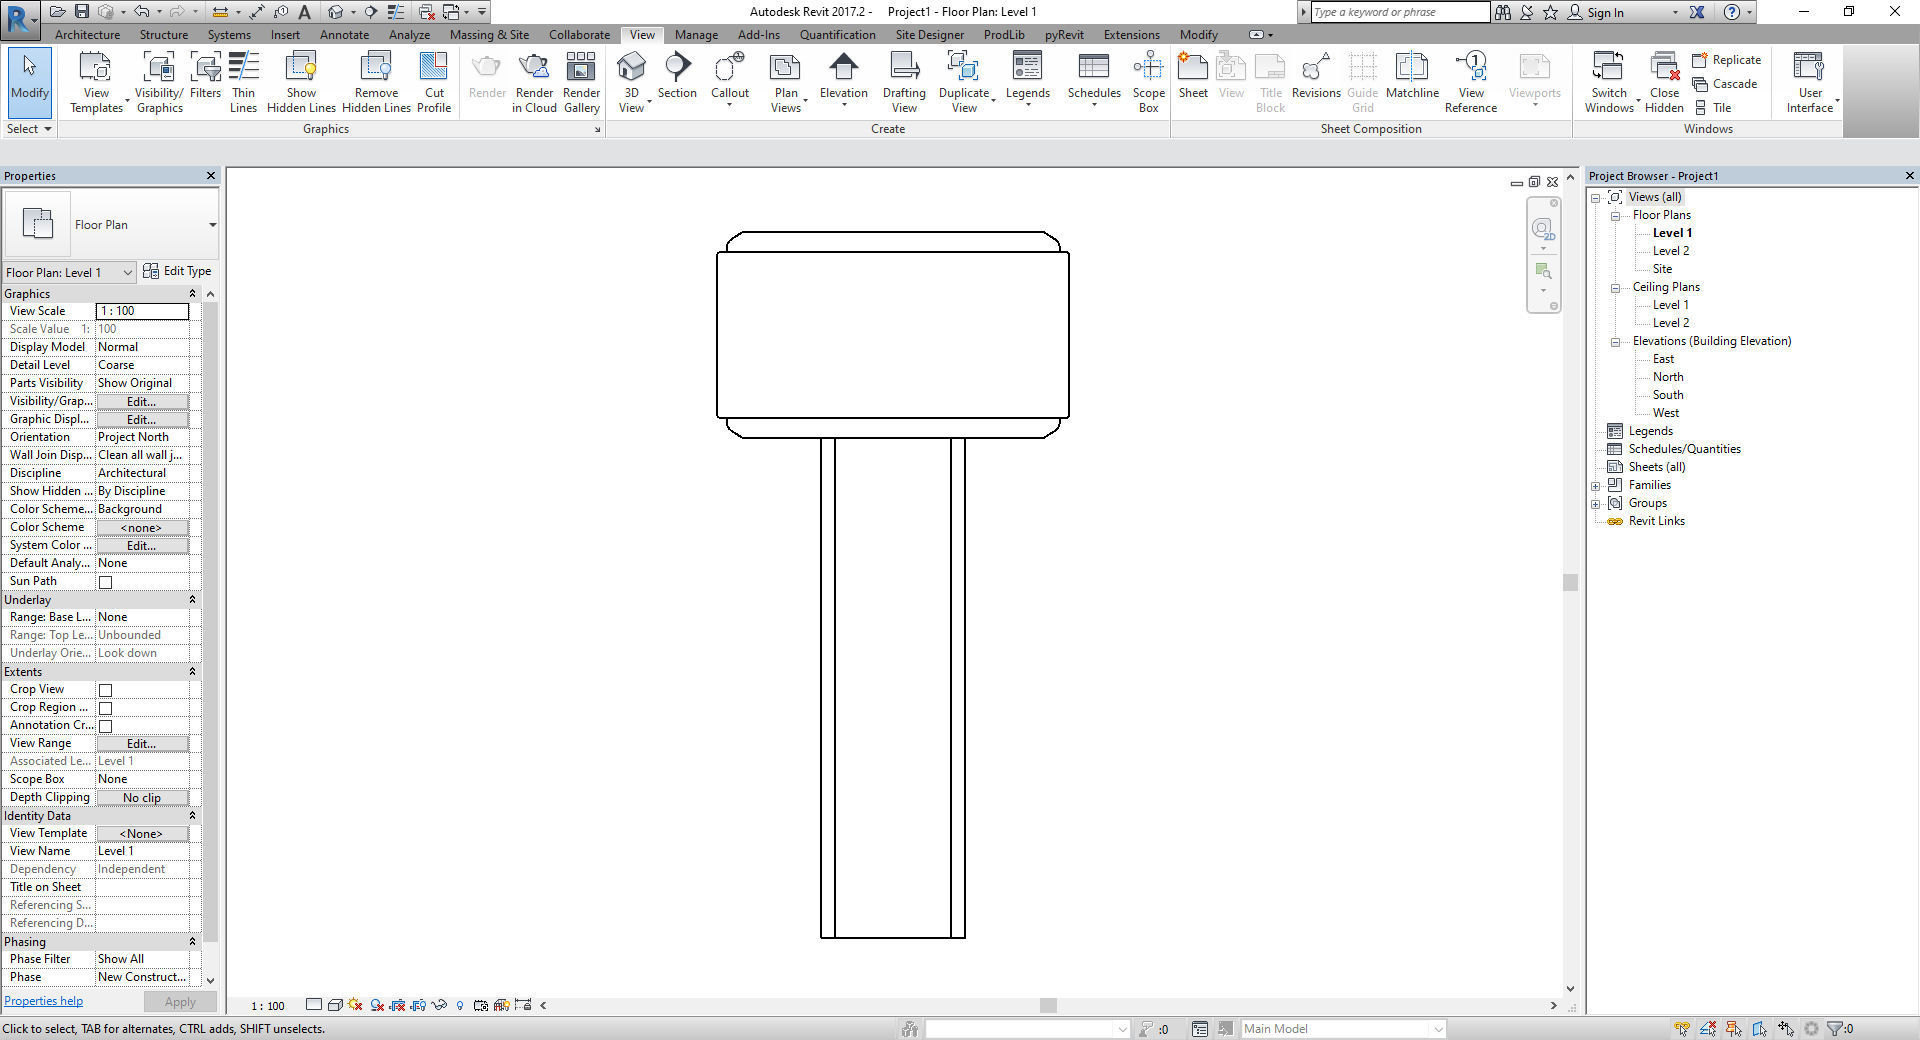This screenshot has width=1920, height=1040.
Task: Open View Templates tool
Action: point(96,81)
